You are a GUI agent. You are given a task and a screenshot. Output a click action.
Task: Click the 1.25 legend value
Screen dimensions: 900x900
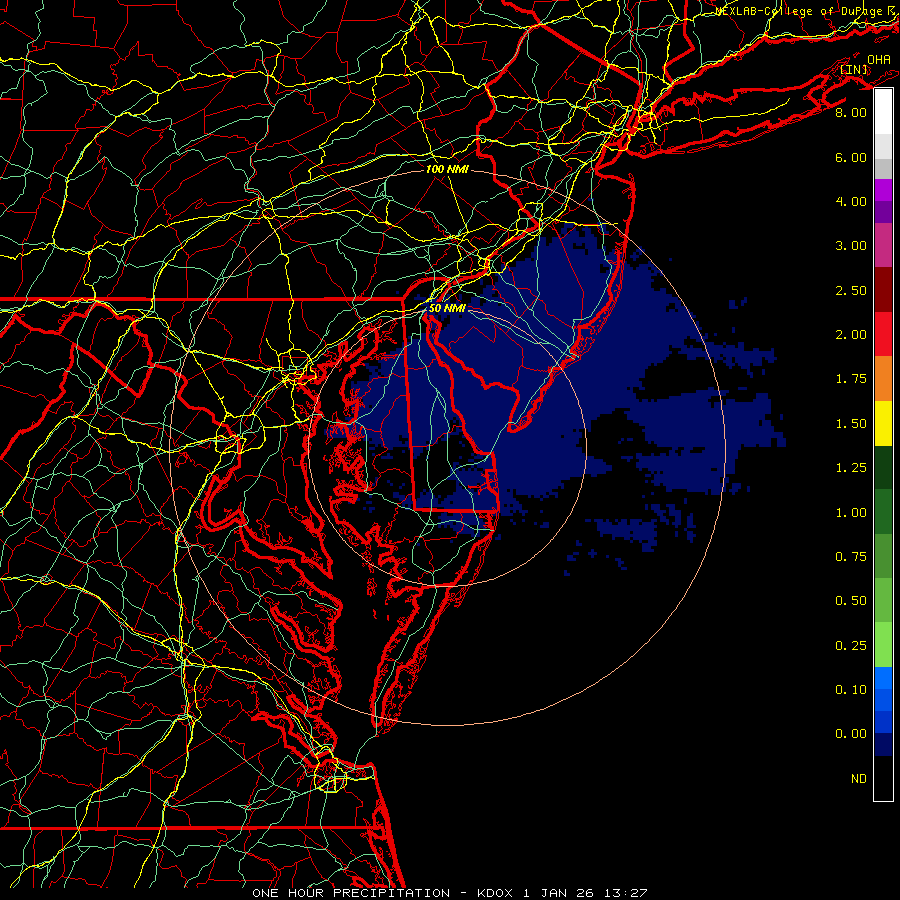851,468
